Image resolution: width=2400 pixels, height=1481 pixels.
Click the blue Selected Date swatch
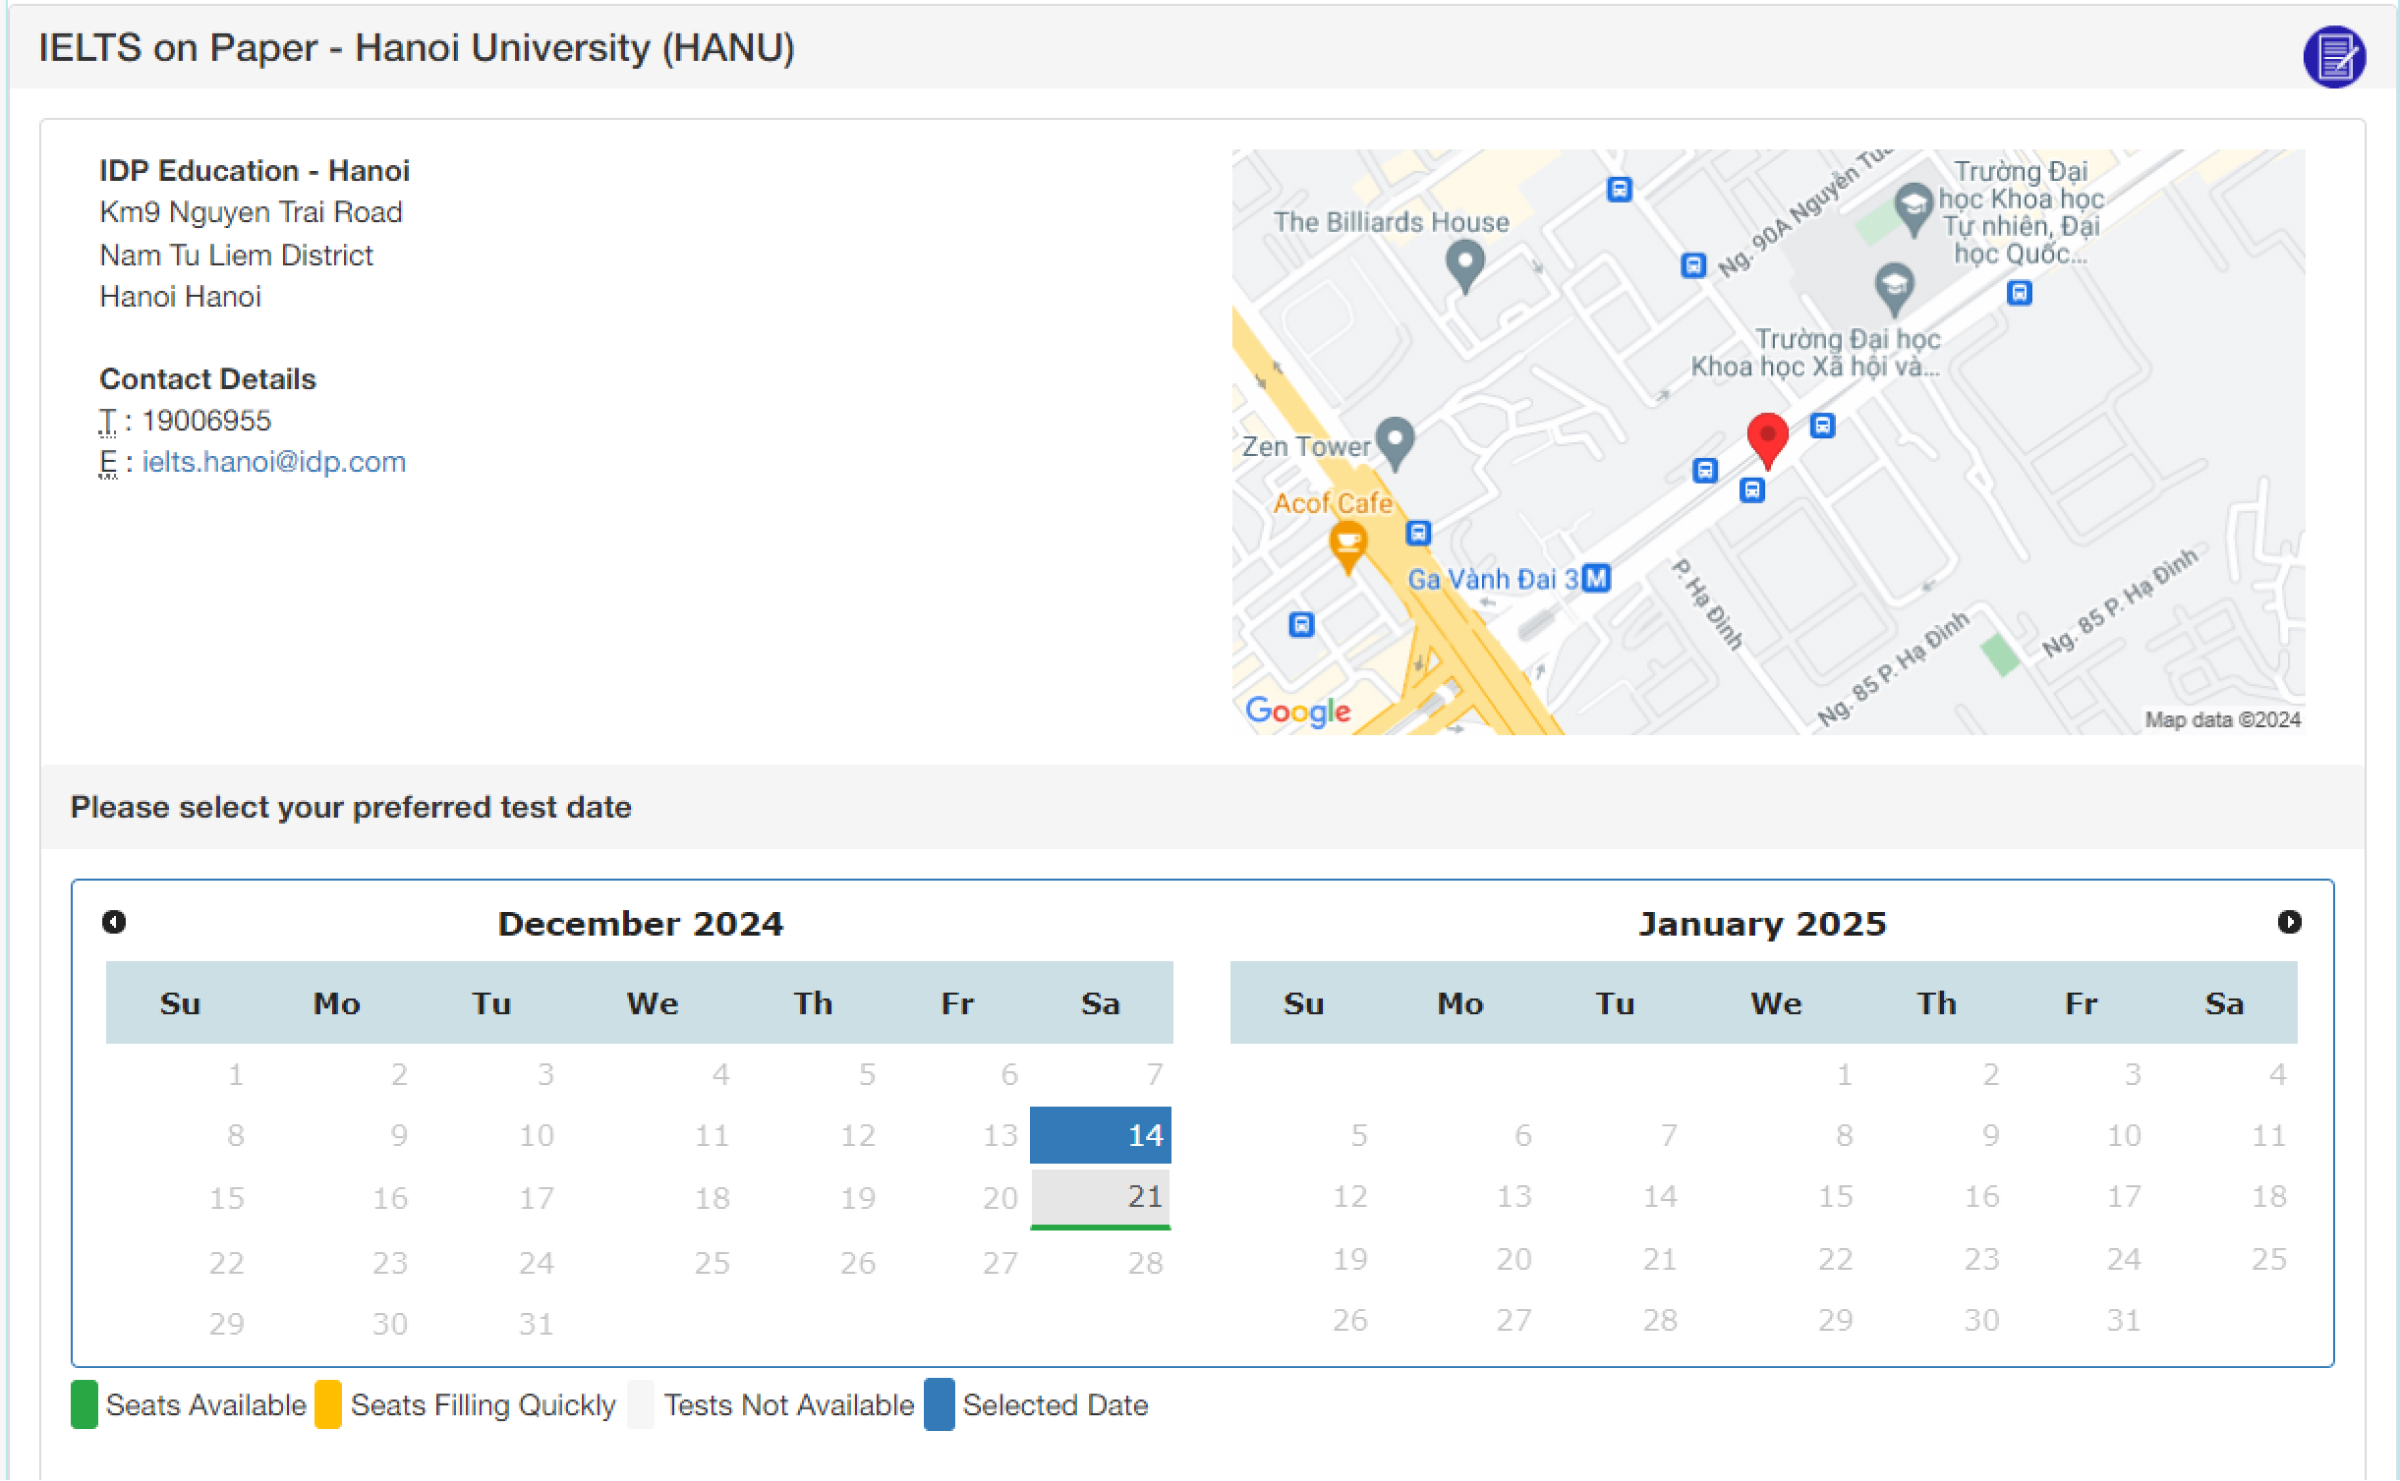[x=939, y=1405]
